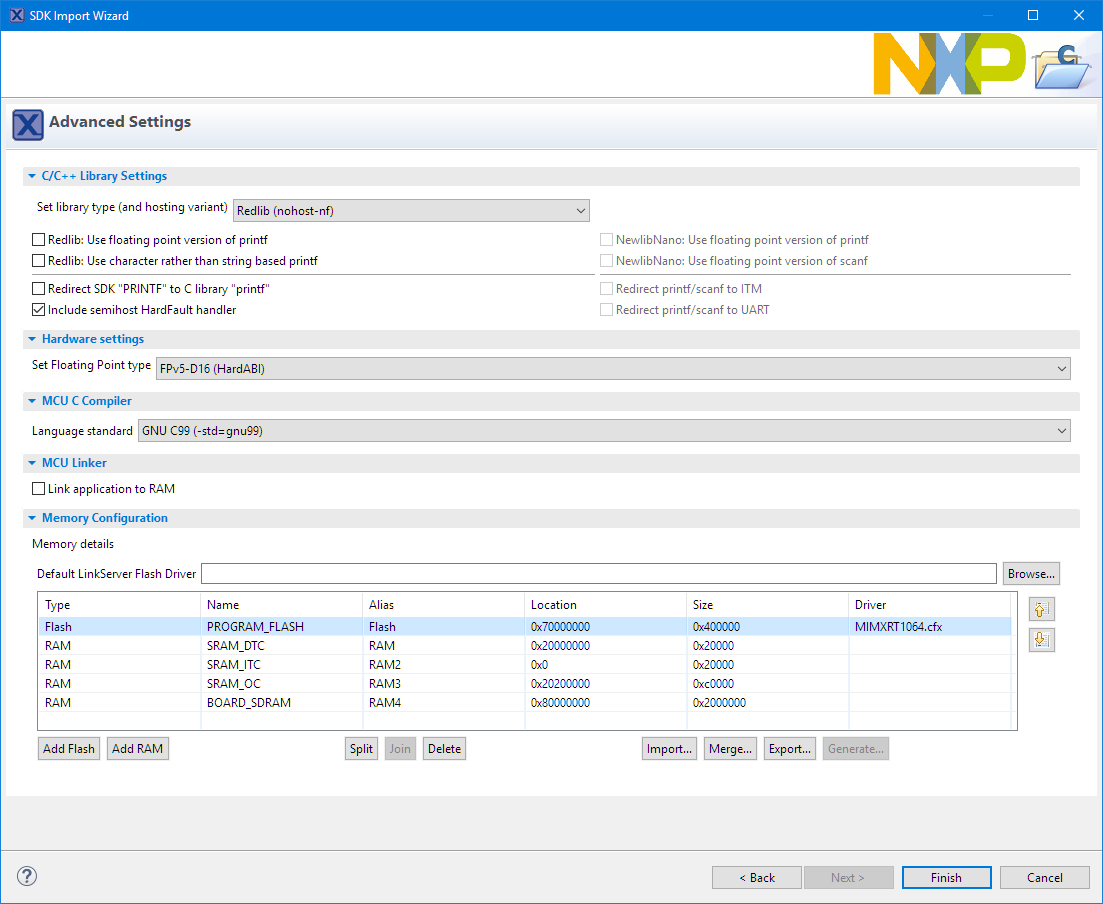Toggle Link application to RAM checkbox

coord(39,489)
